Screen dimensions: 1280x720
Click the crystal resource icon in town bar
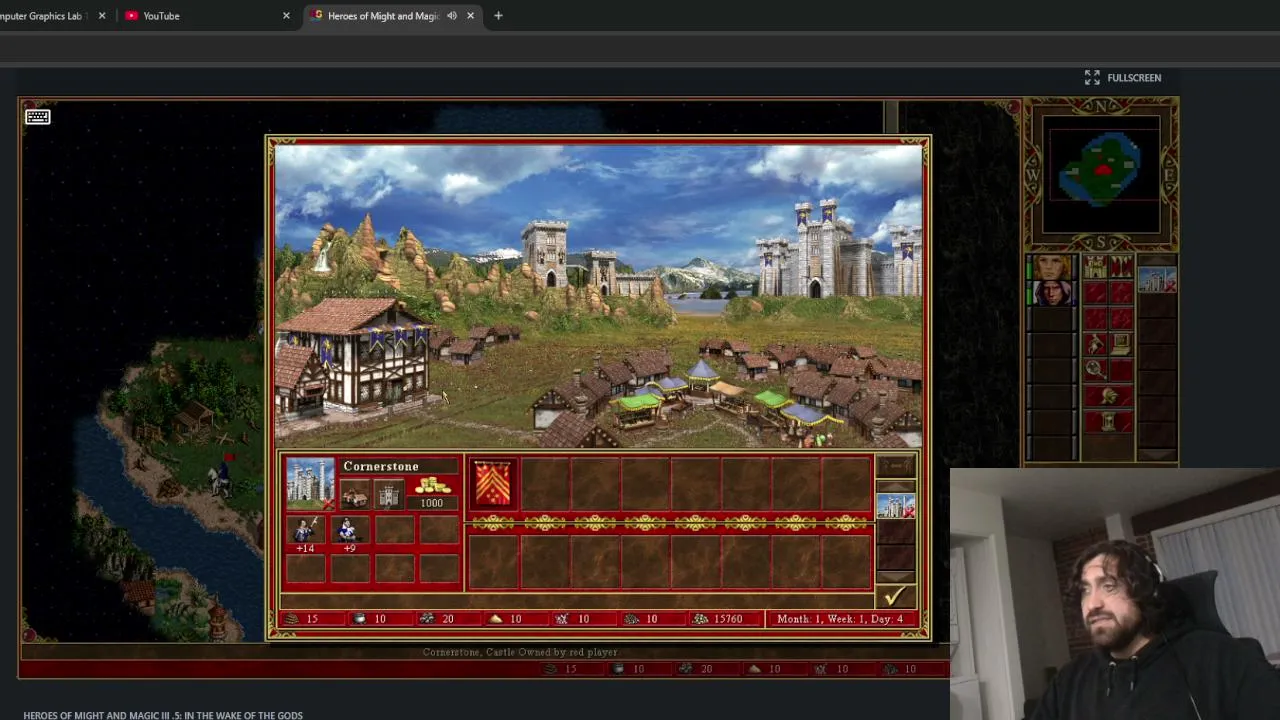coord(562,619)
